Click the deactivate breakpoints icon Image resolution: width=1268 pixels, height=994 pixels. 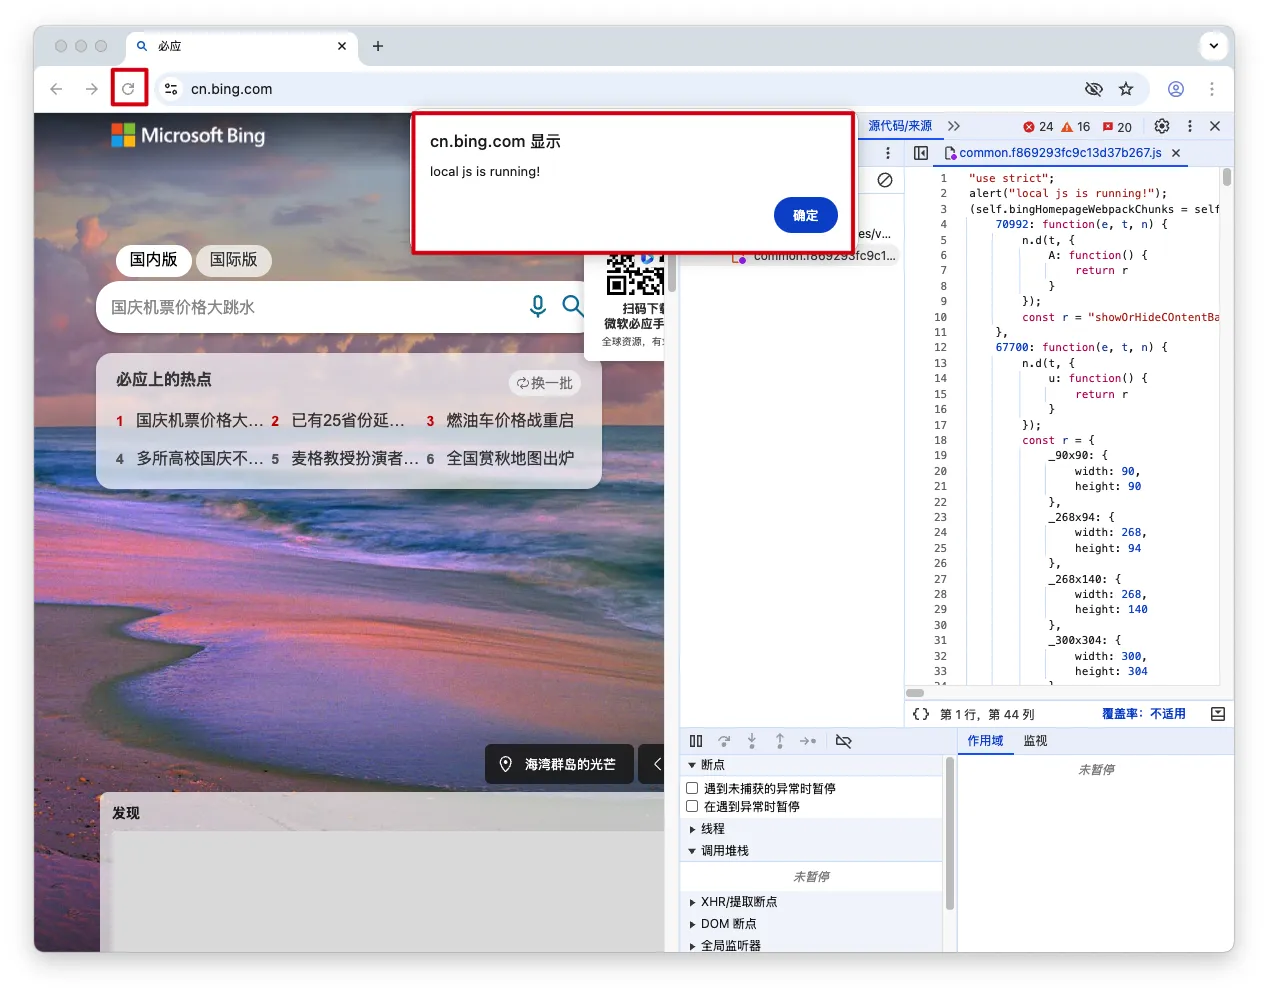pyautogui.click(x=843, y=741)
